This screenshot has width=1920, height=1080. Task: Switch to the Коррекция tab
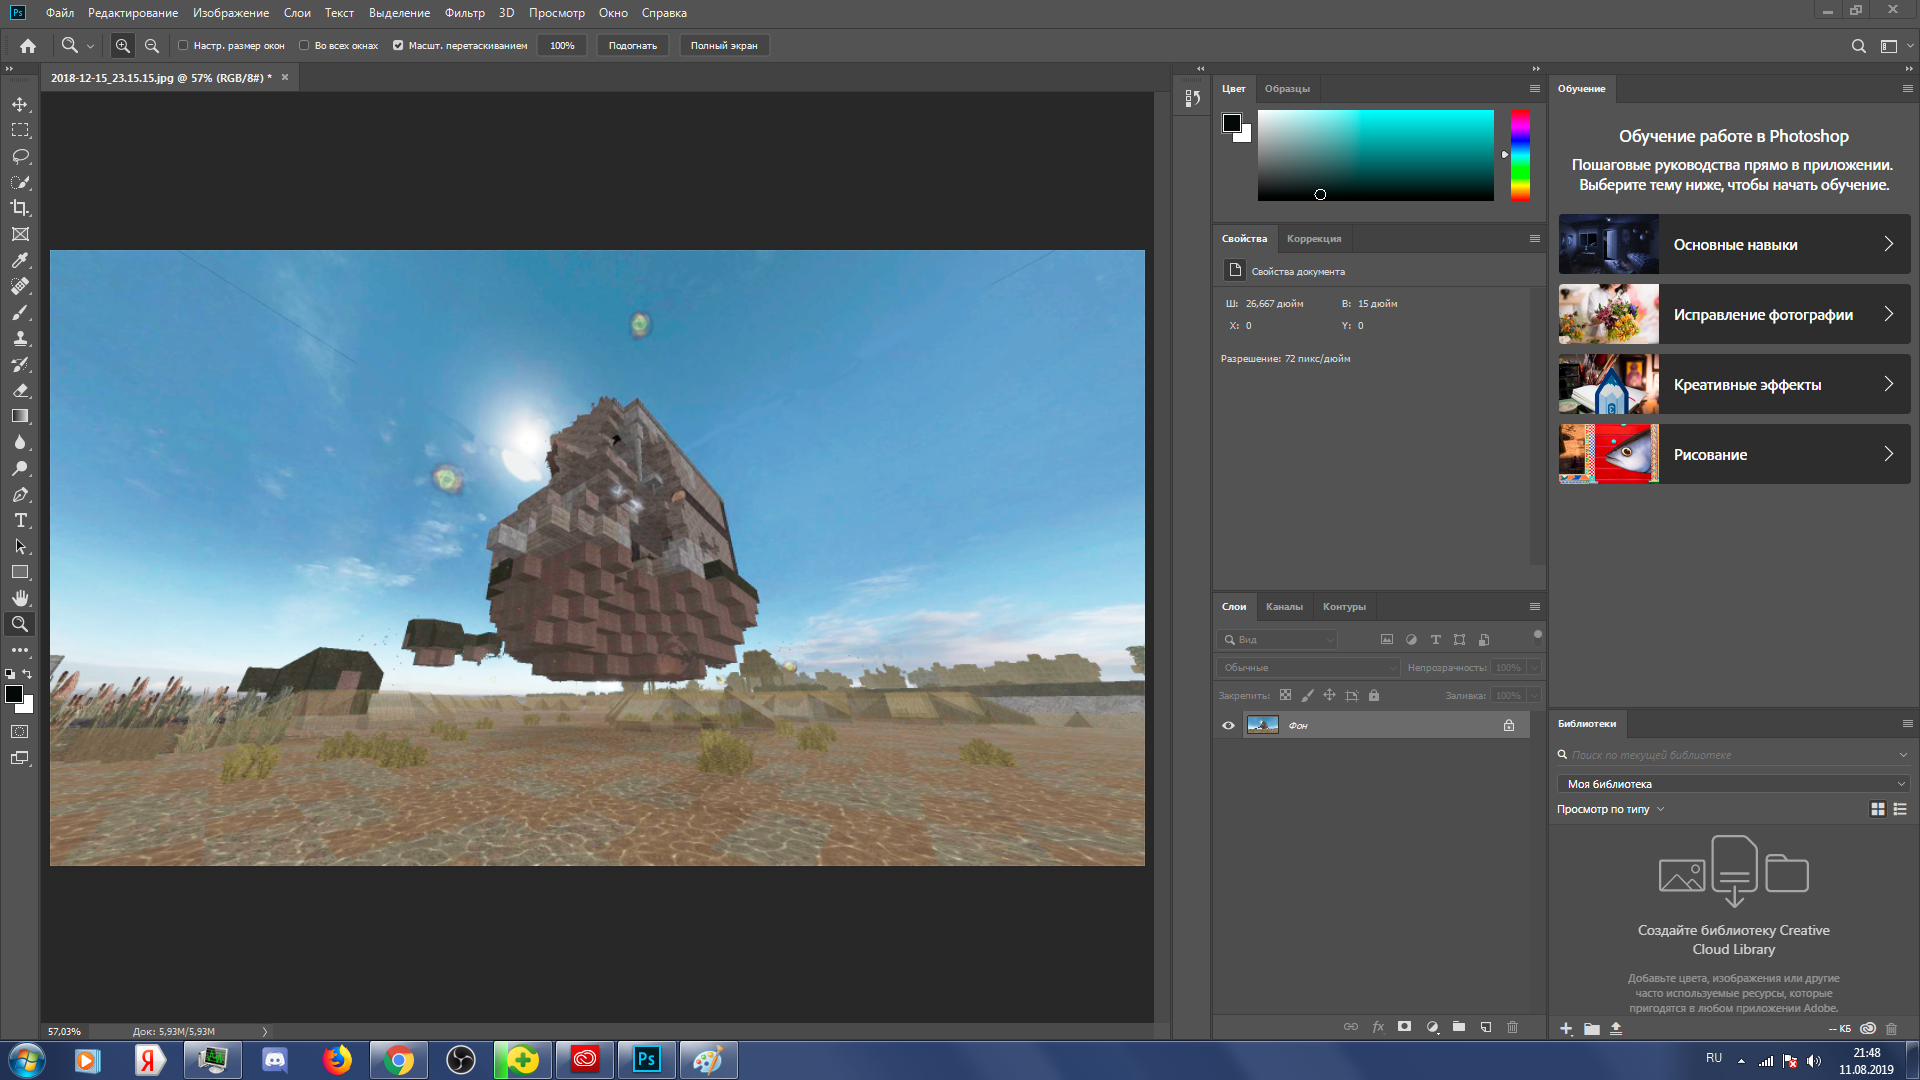(1314, 239)
